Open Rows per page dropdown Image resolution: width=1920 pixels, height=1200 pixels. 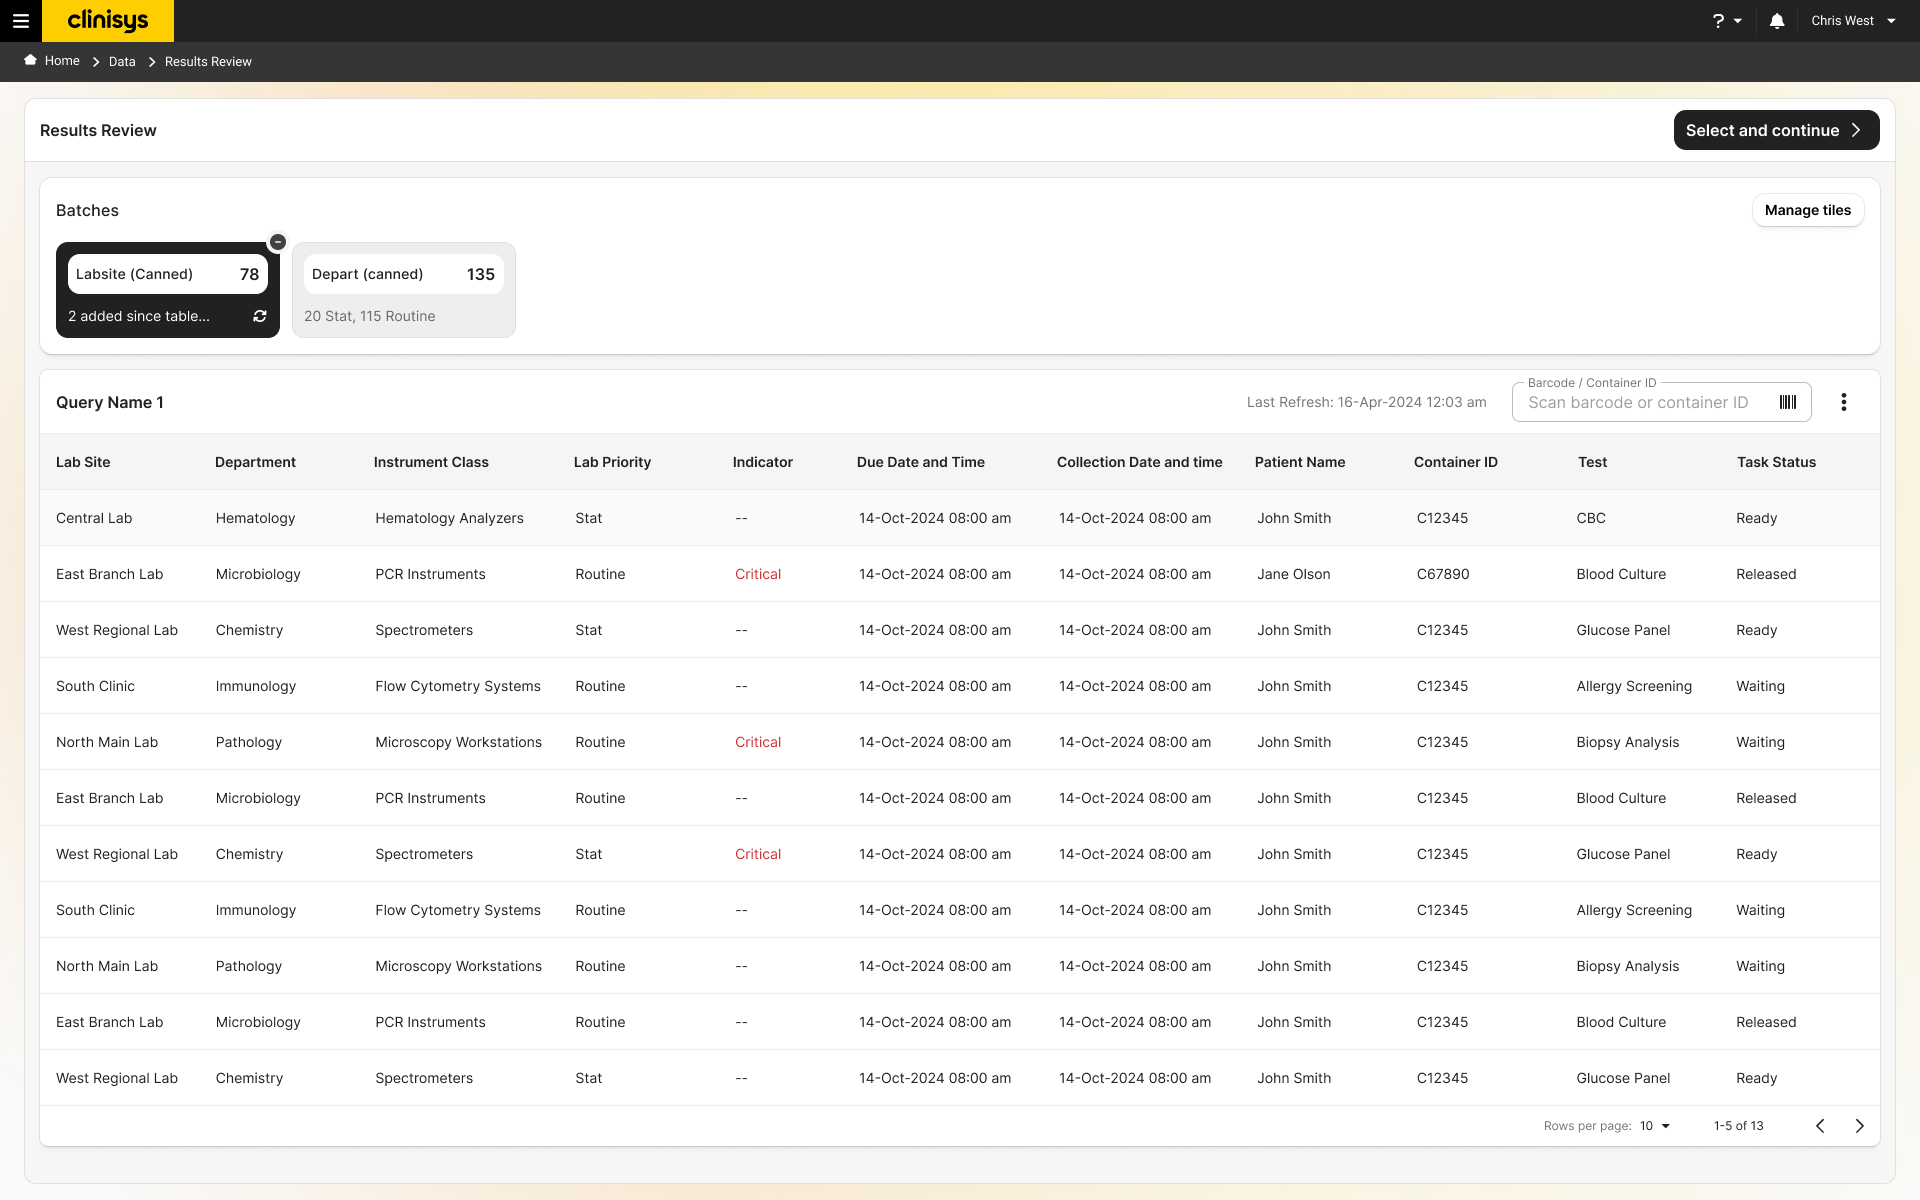(x=1655, y=1126)
